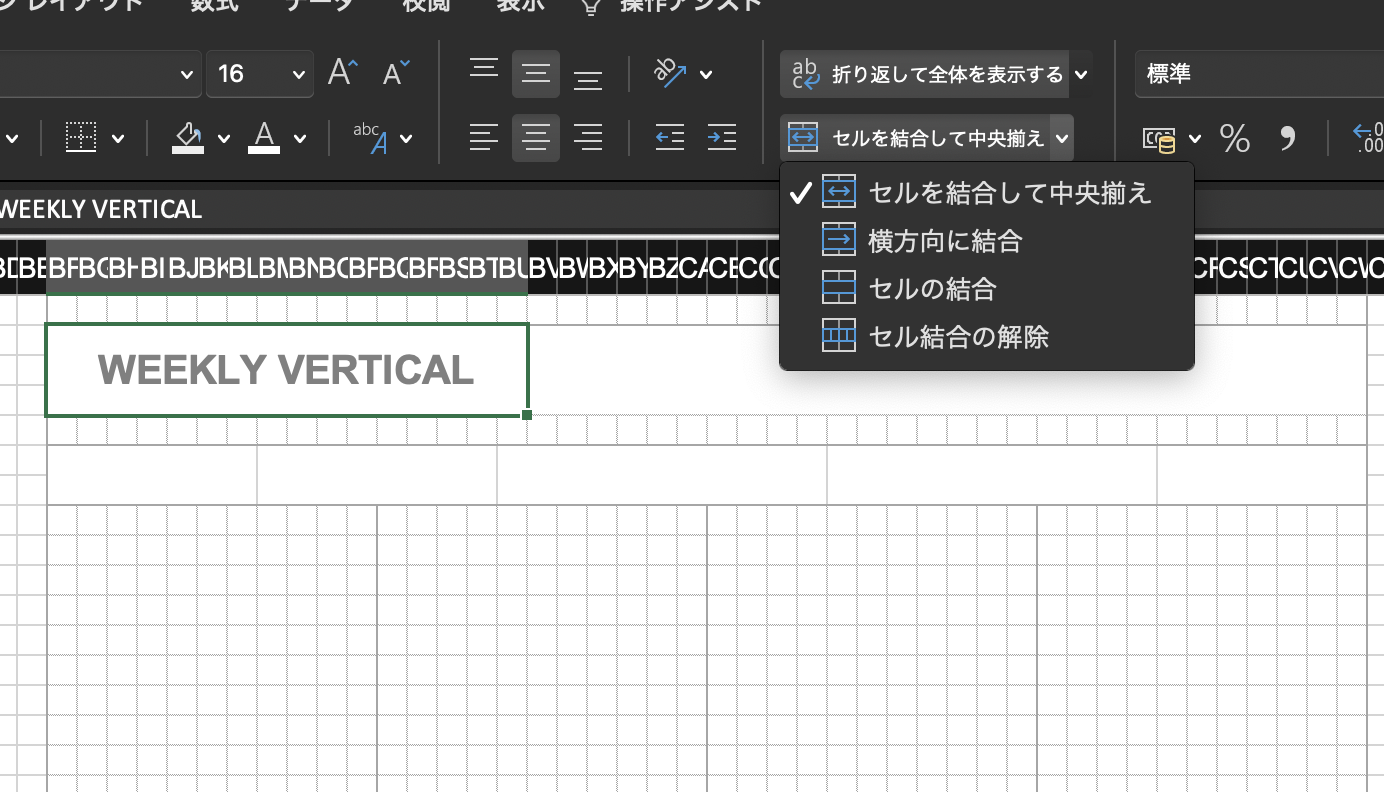
Task: Toggle middle vertical alignment
Action: 536,73
